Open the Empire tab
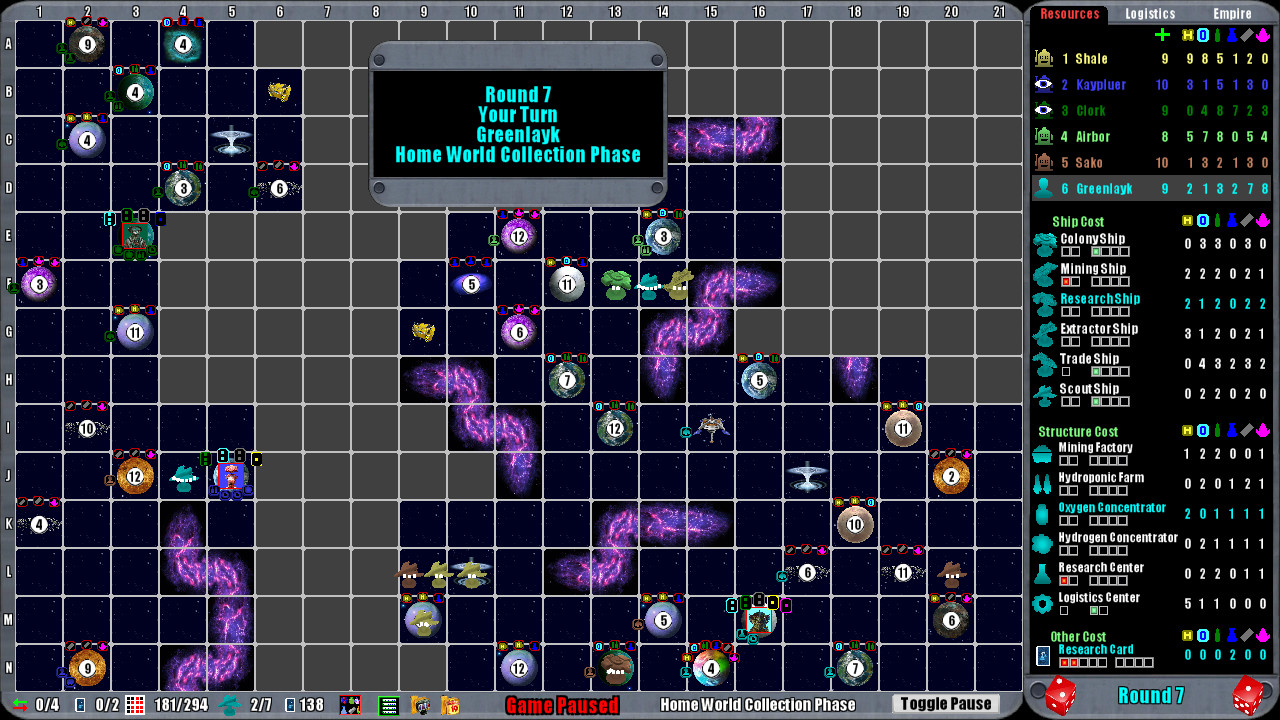 1233,14
